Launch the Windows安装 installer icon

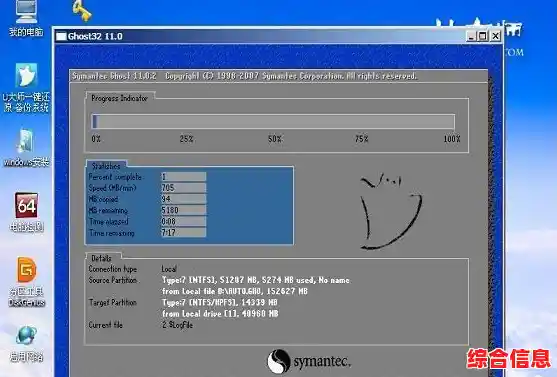coord(26,148)
